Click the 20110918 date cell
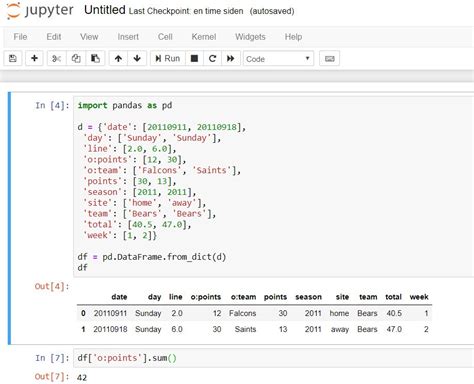 point(110,329)
